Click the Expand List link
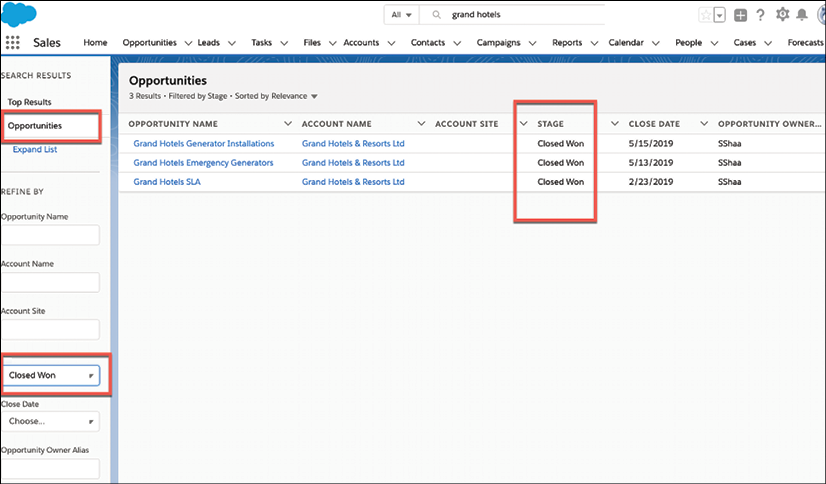Image resolution: width=826 pixels, height=484 pixels. click(x=35, y=150)
